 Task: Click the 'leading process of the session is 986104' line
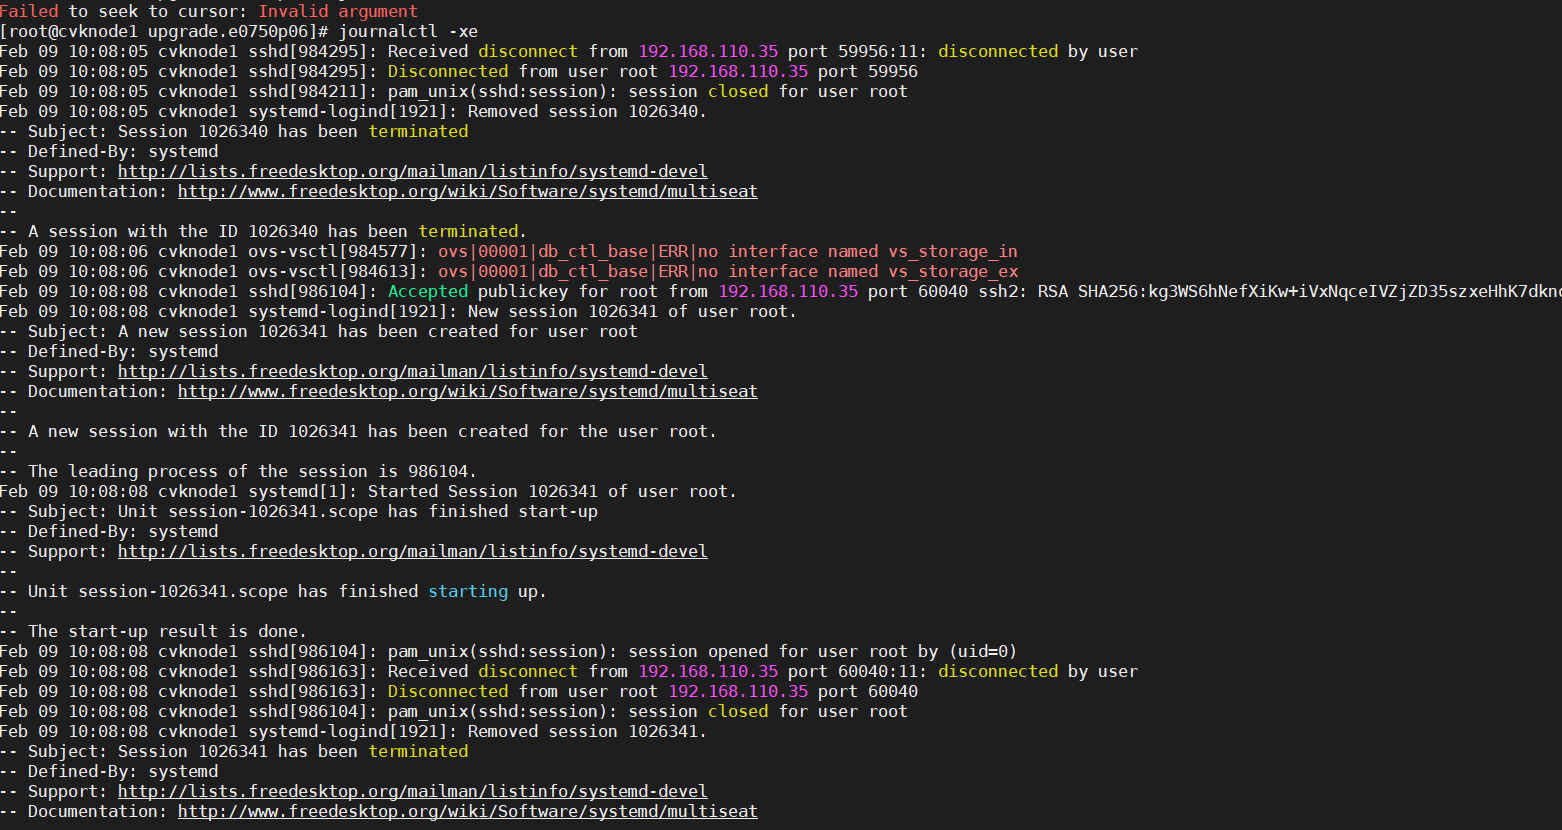252,471
